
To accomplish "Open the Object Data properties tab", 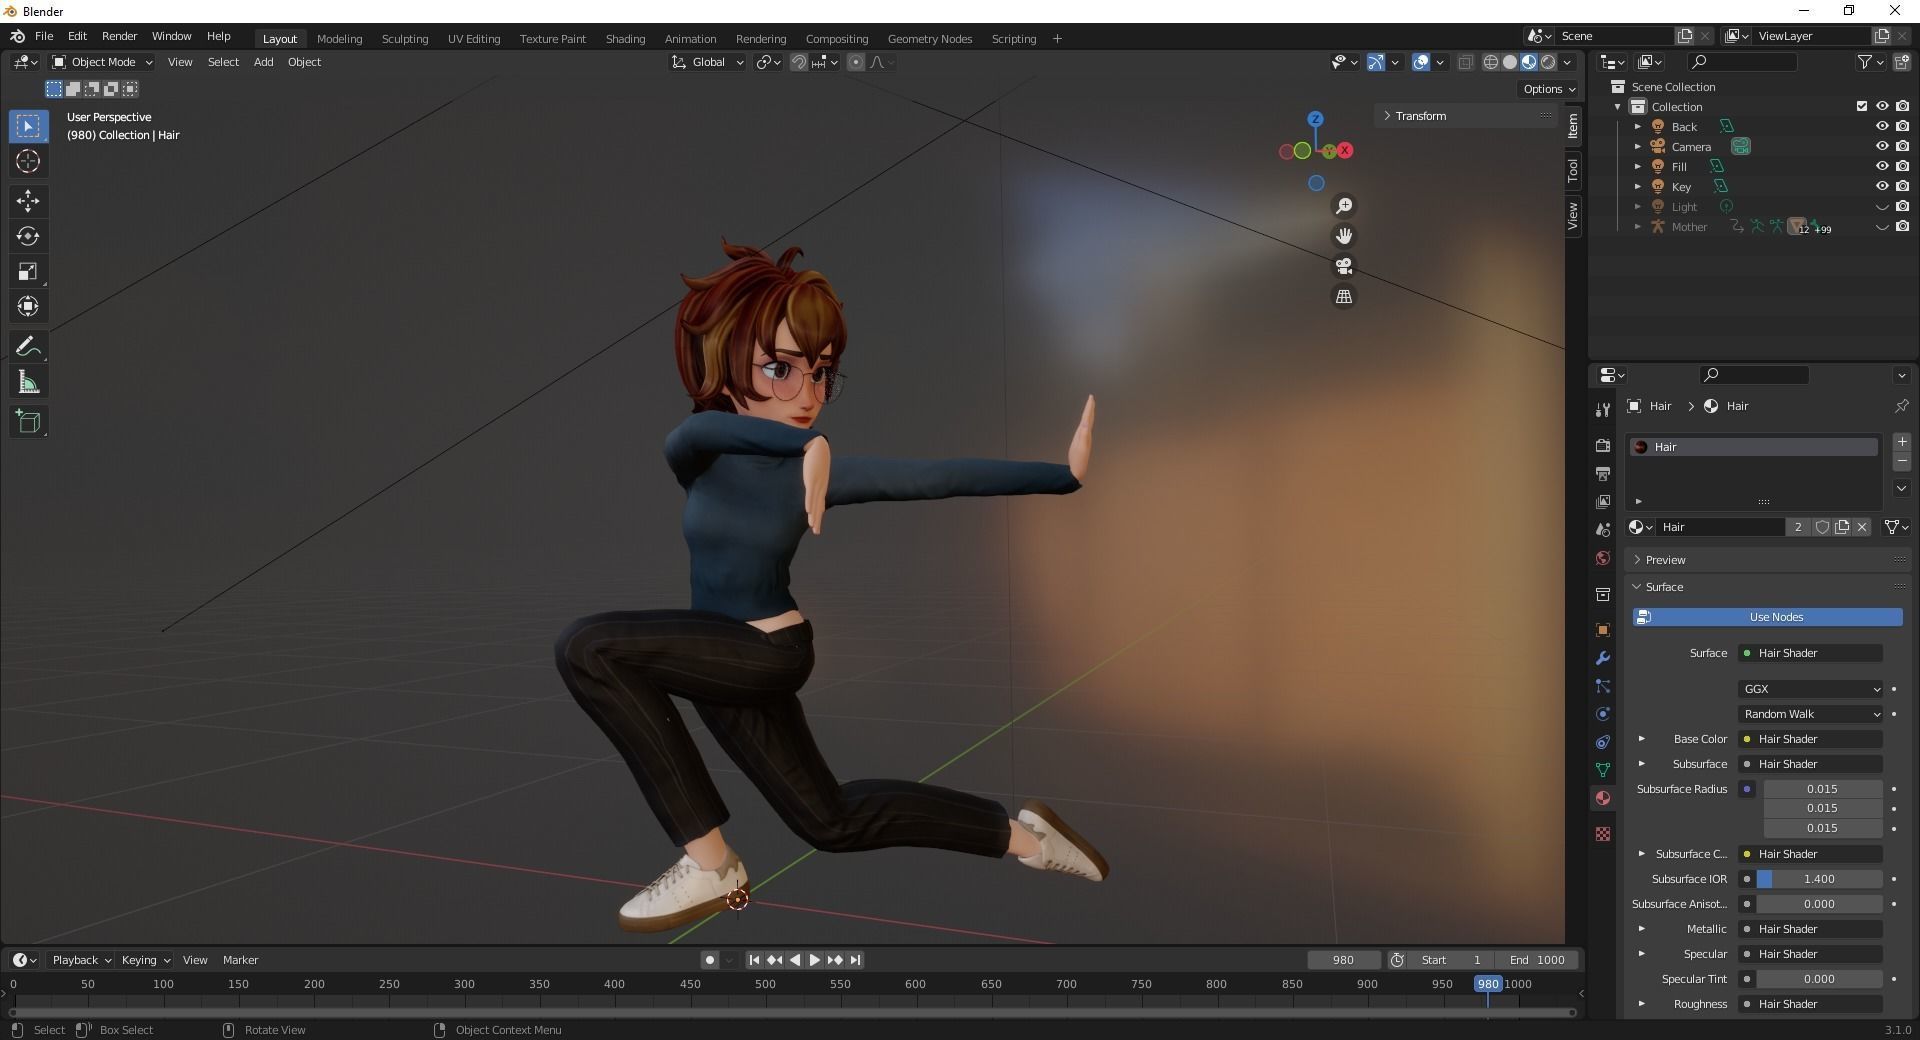I will (x=1603, y=770).
